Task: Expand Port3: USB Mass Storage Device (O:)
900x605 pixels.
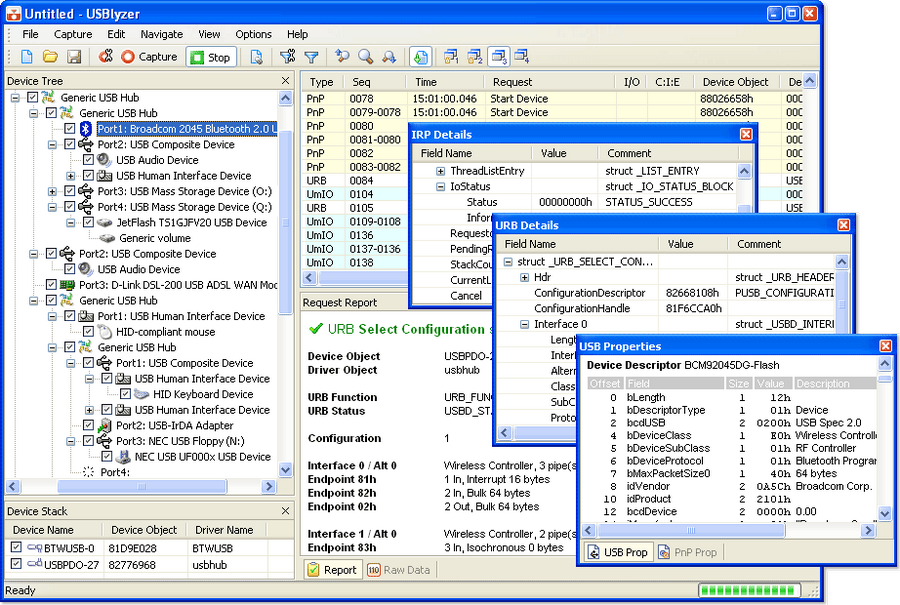Action: (52, 191)
